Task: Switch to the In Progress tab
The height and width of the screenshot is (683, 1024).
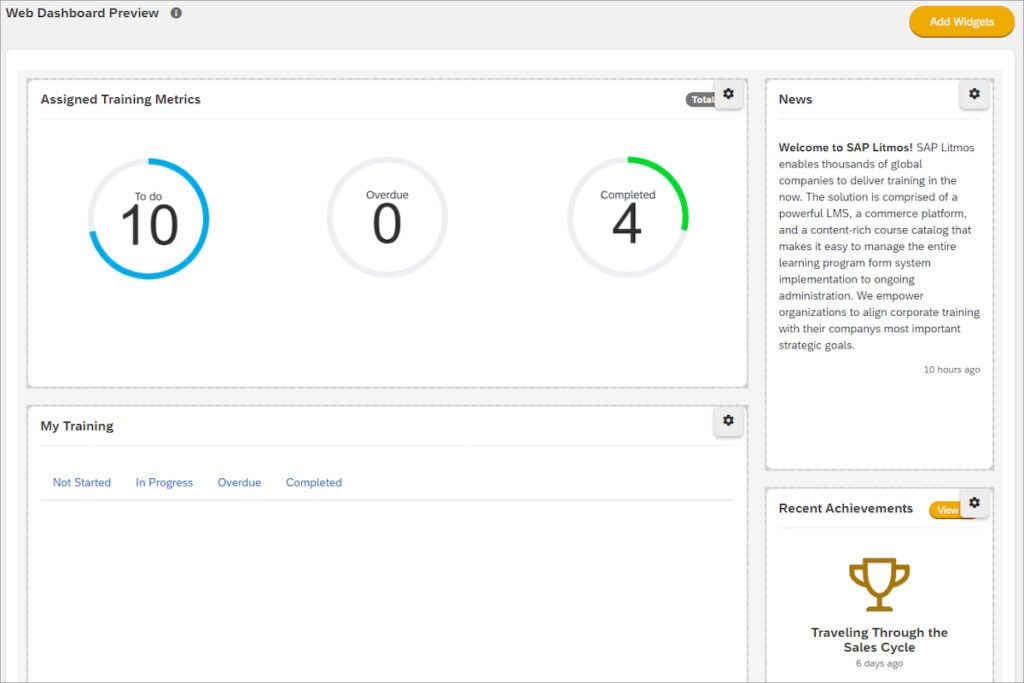Action: pyautogui.click(x=164, y=483)
